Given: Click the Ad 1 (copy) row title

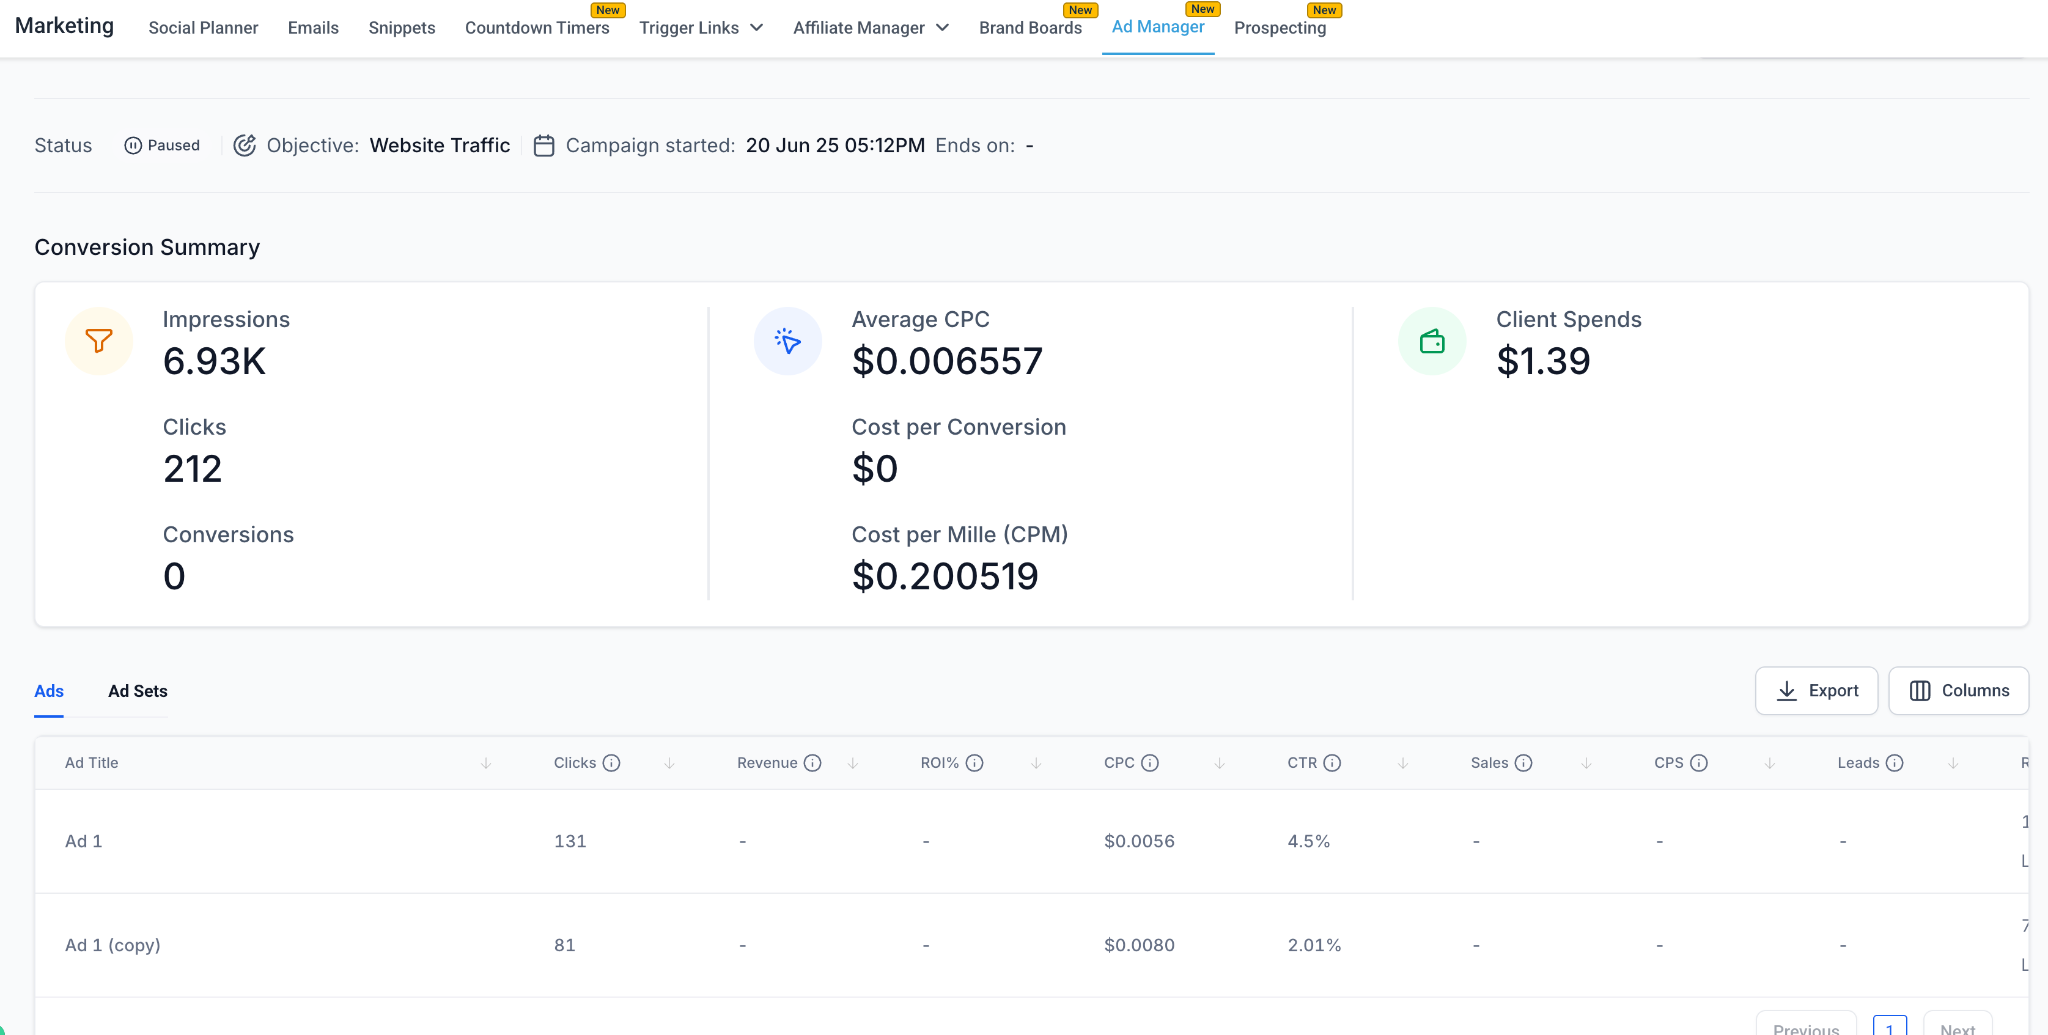Looking at the screenshot, I should pos(113,945).
